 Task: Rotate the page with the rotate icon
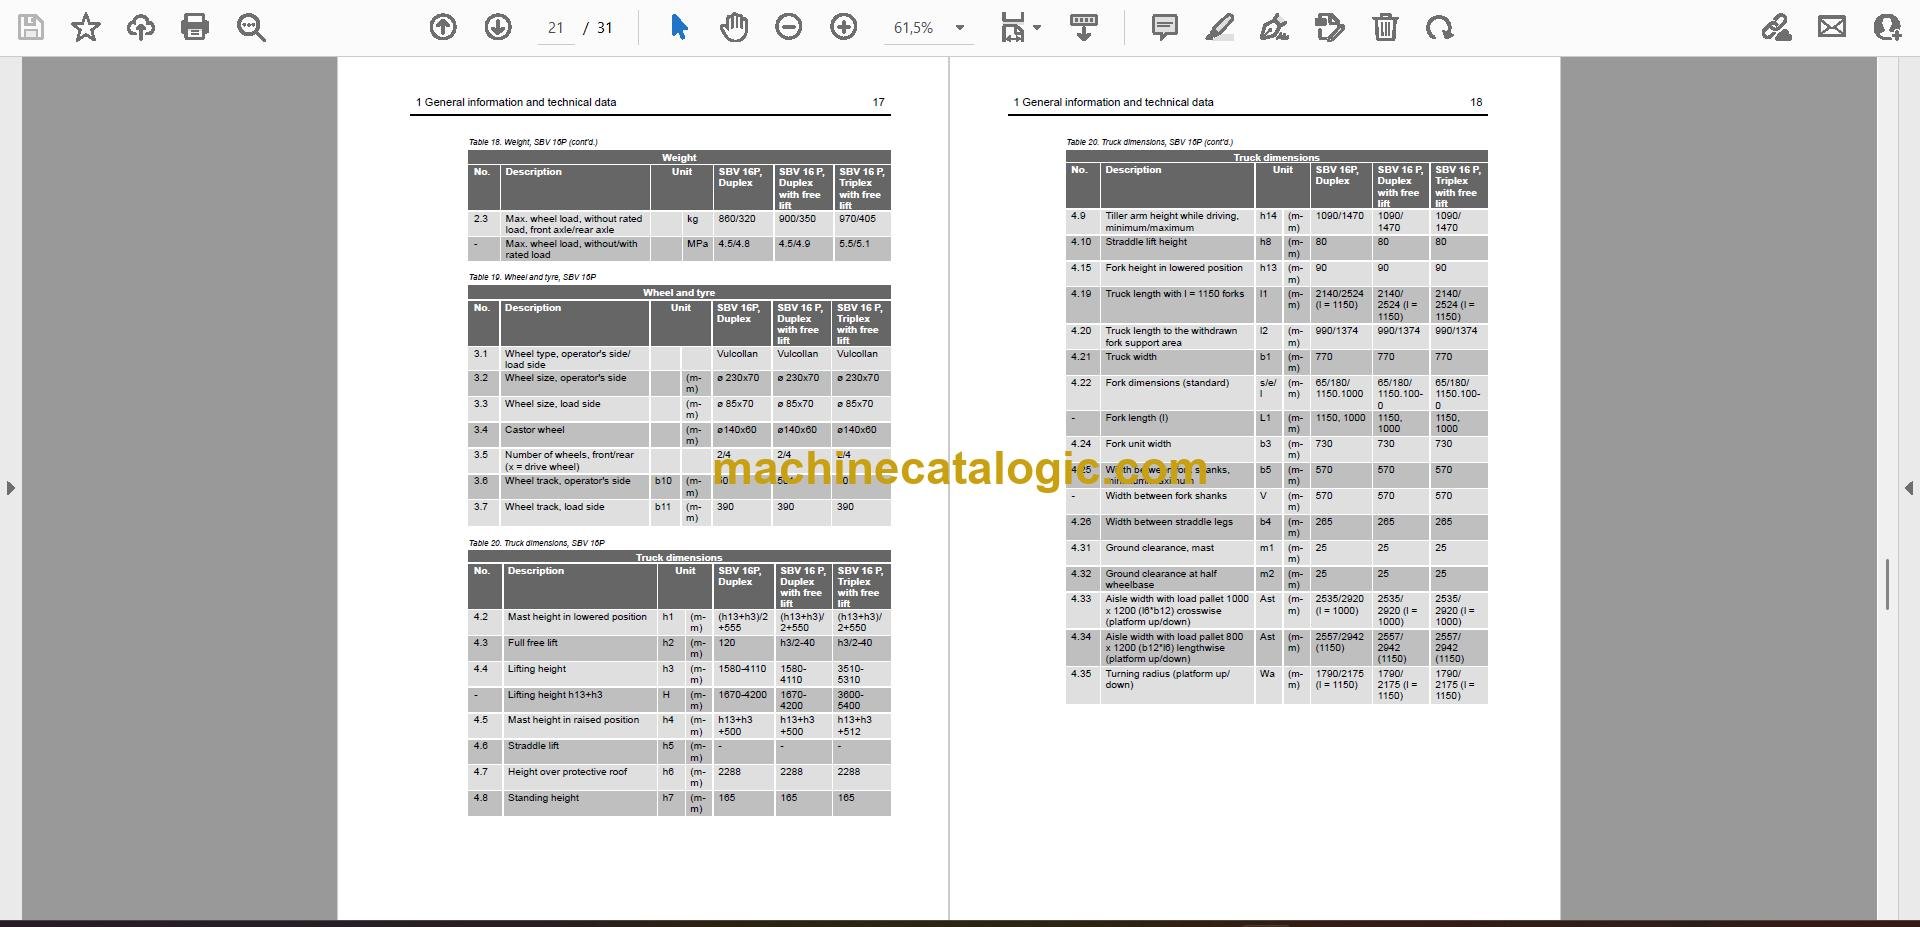click(1440, 27)
